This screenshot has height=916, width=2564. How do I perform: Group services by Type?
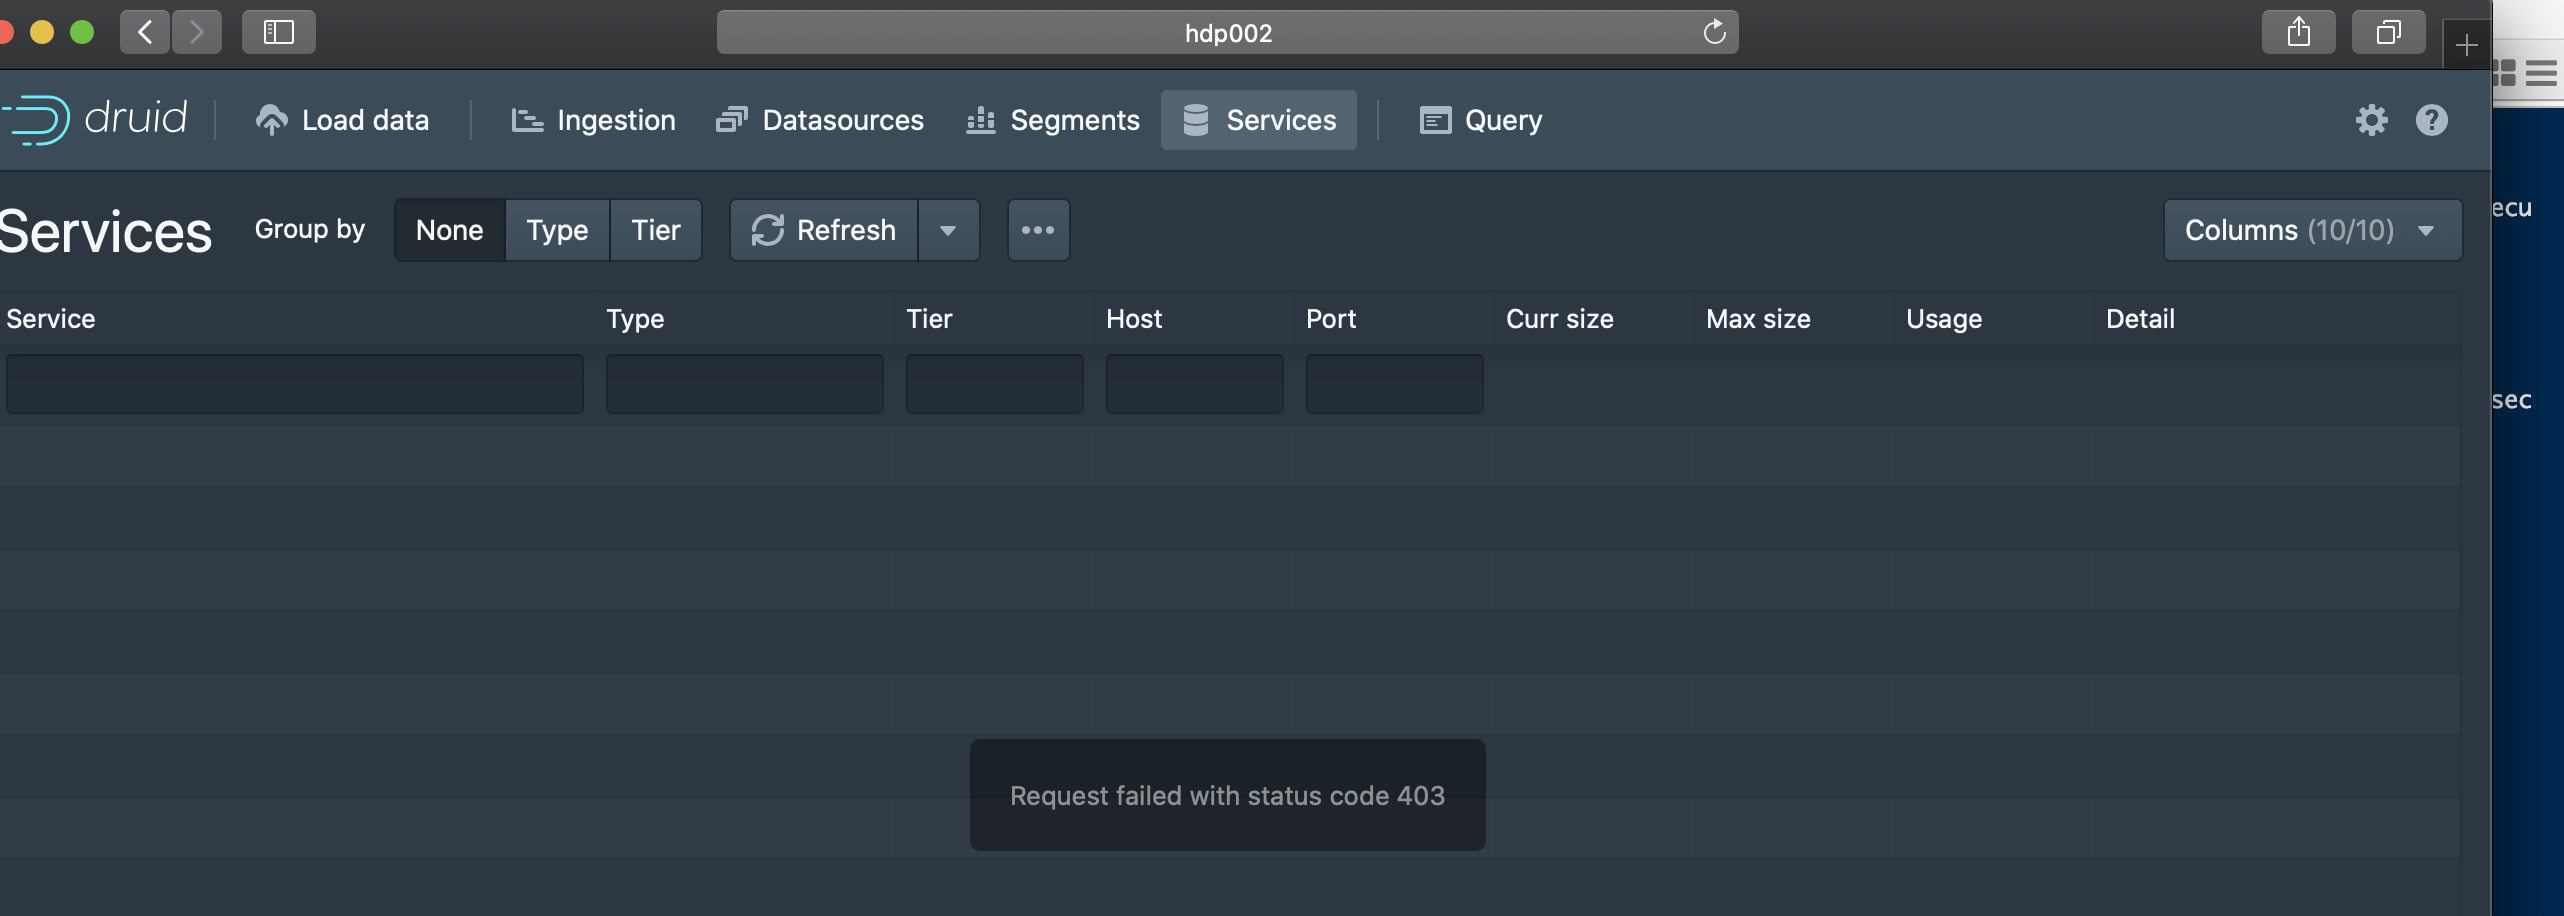(556, 229)
